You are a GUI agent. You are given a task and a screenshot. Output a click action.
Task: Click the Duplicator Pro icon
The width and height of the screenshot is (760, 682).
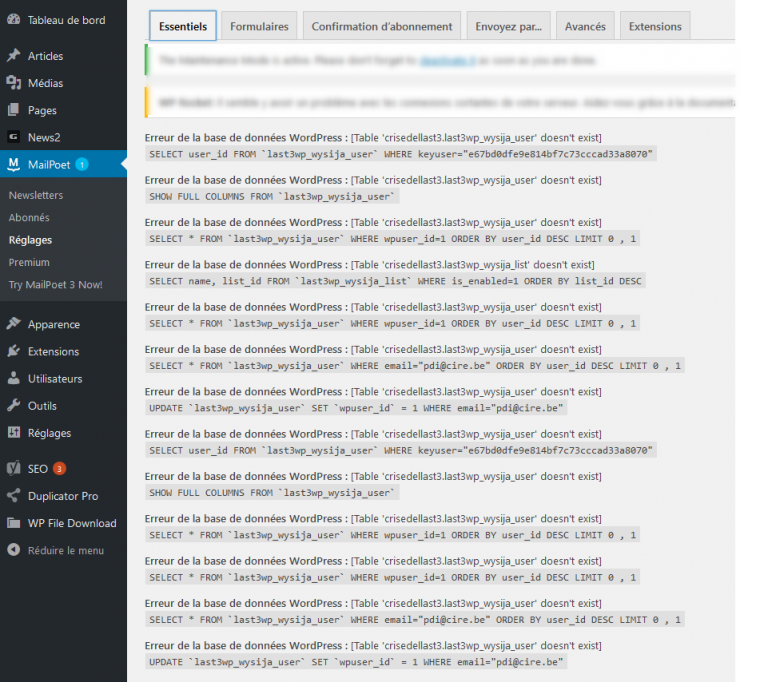14,495
